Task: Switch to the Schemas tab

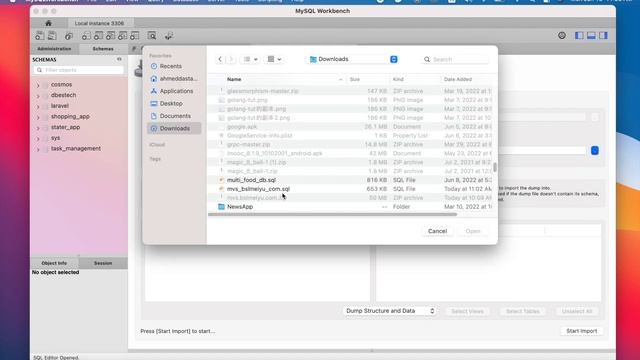Action: click(x=103, y=49)
